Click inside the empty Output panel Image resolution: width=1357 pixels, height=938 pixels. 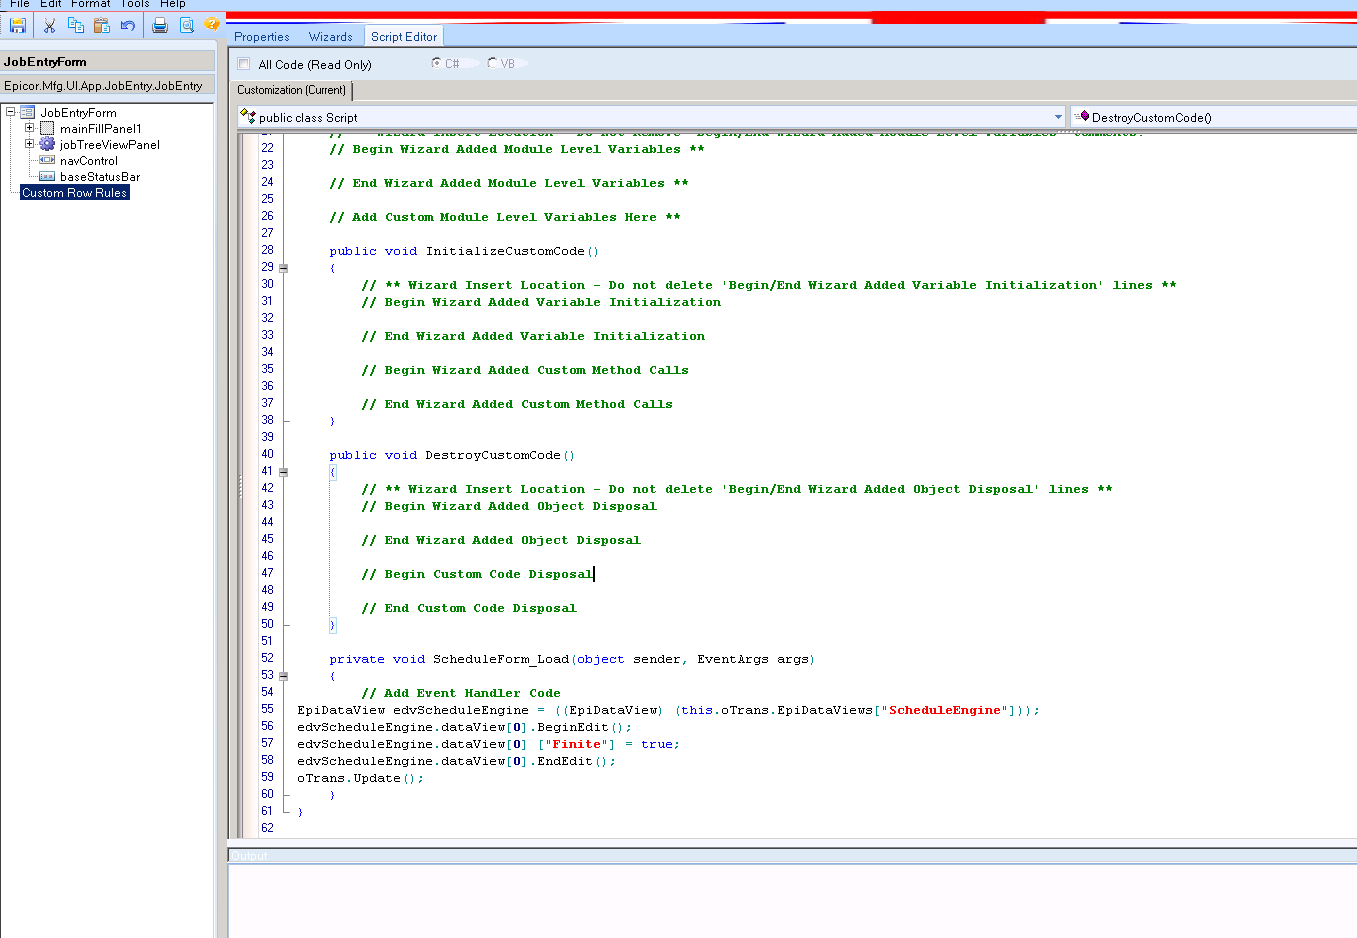coord(792,900)
